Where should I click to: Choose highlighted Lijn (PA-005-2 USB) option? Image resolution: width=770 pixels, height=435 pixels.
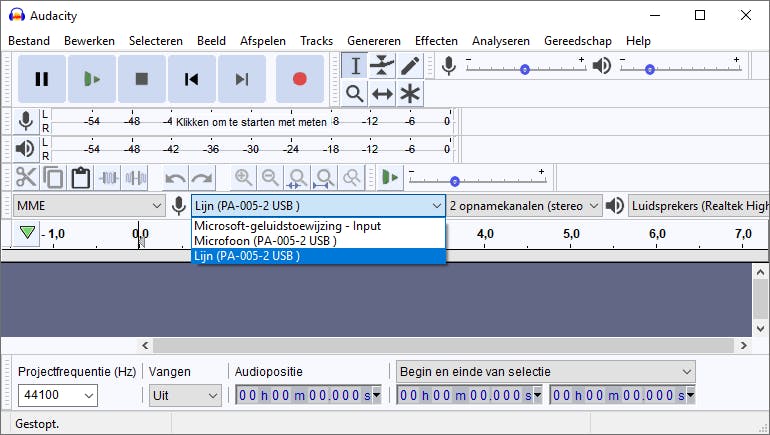[318, 256]
